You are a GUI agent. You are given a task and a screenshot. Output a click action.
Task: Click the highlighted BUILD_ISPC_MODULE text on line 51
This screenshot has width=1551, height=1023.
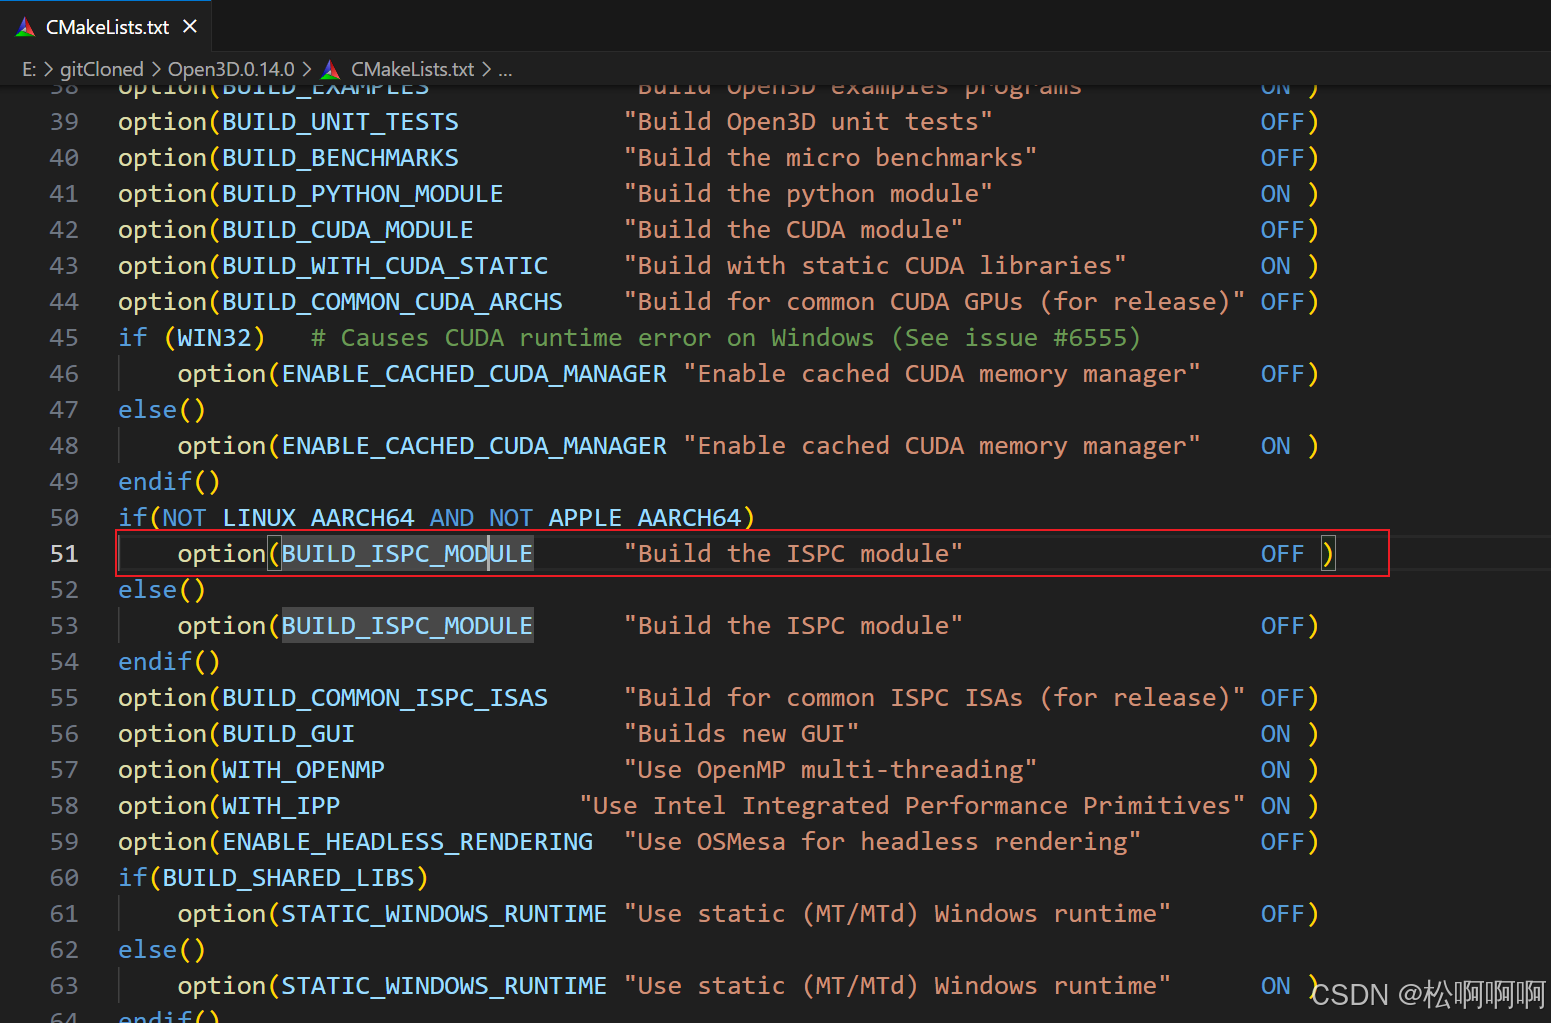[x=407, y=553]
